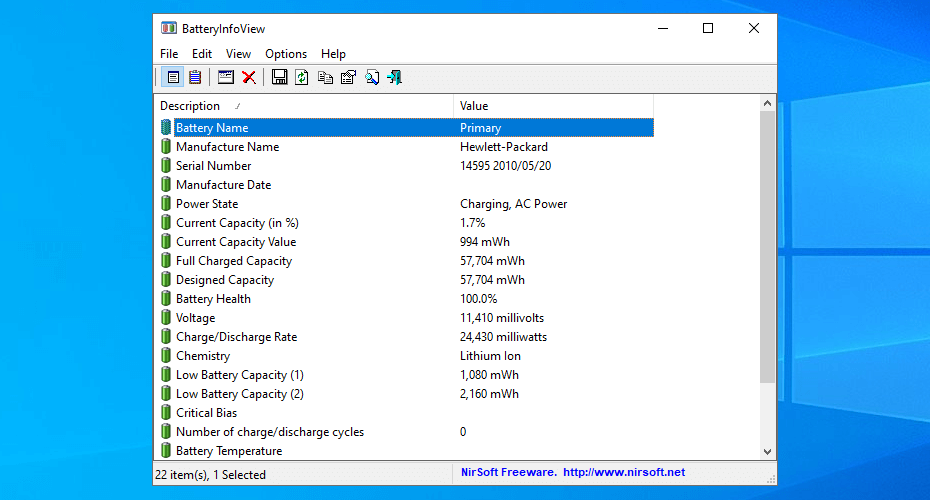Click the 1.7% capacity value
Screen dimensions: 930x500
point(473,222)
